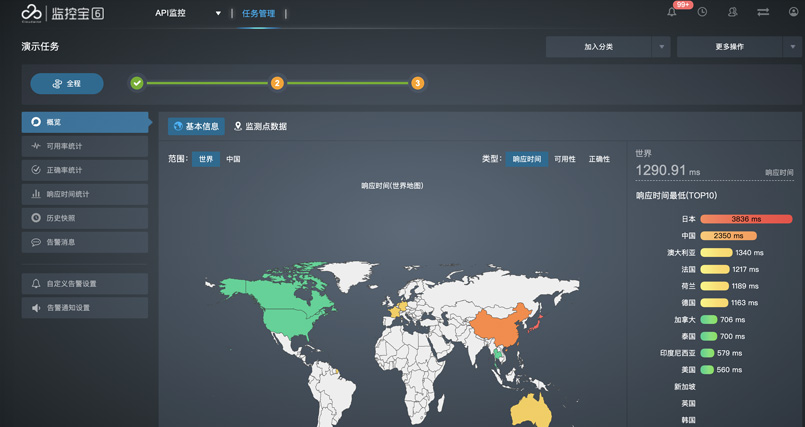Click the 澳大利亚 1340 ms bar
This screenshot has width=805, height=427.
[x=716, y=253]
